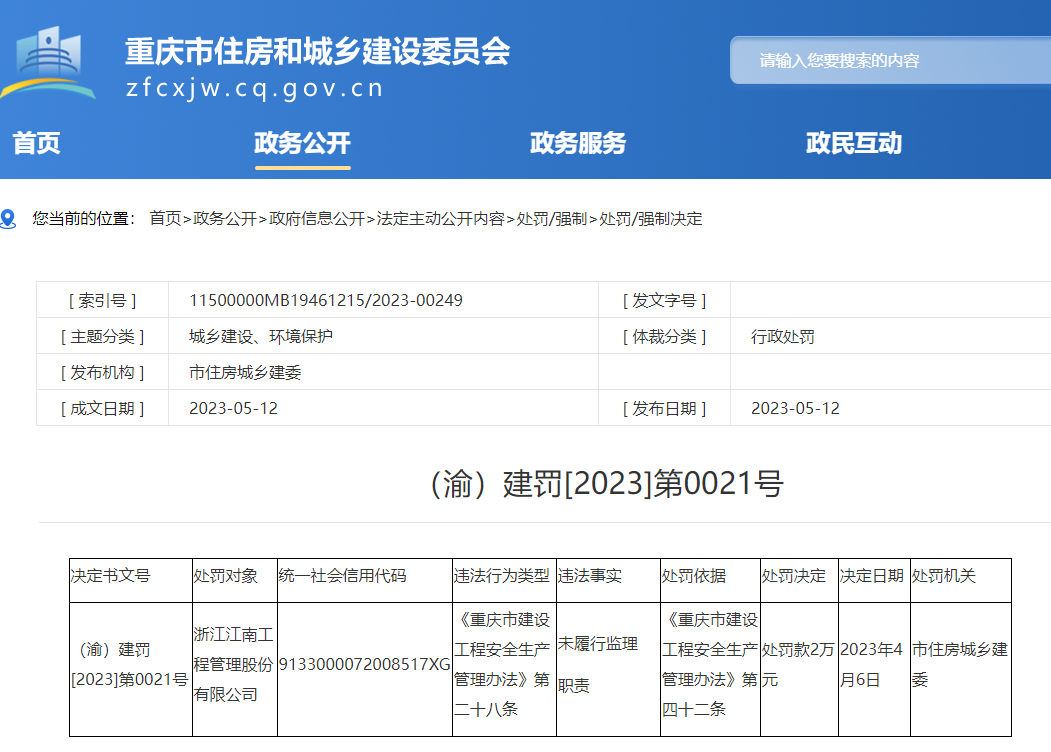
Task: Click the Chongqing housing committee logo icon
Action: pos(50,64)
